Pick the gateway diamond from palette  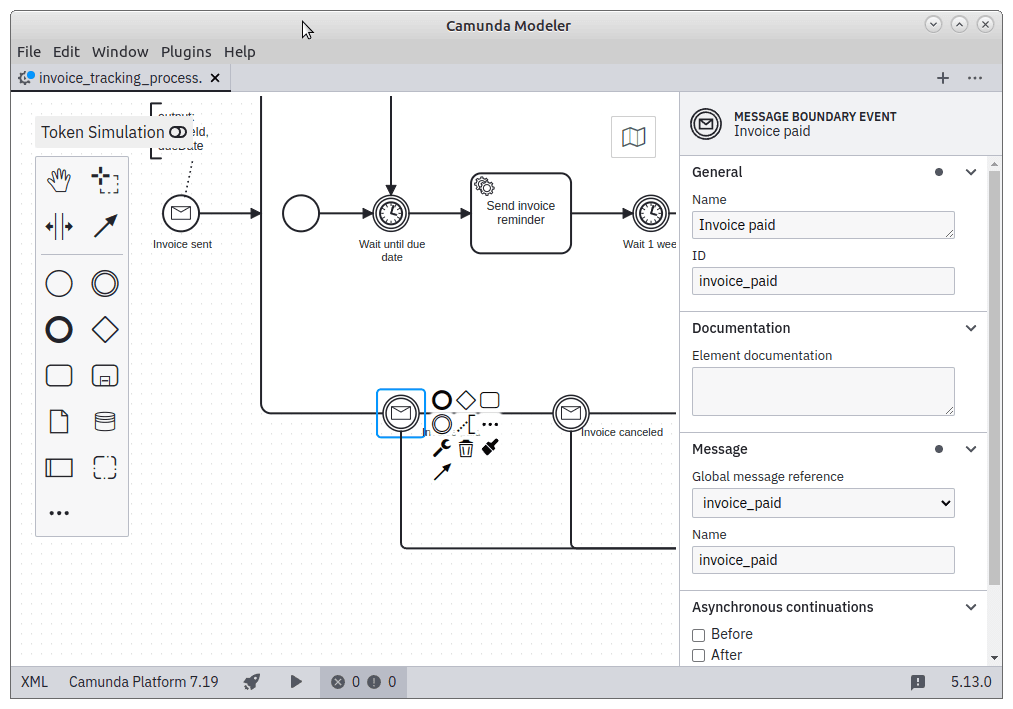tap(105, 330)
